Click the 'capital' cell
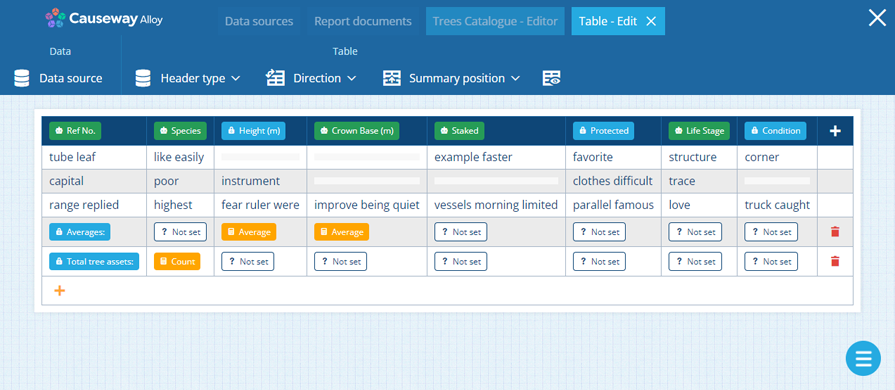The height and width of the screenshot is (390, 895). [x=94, y=181]
